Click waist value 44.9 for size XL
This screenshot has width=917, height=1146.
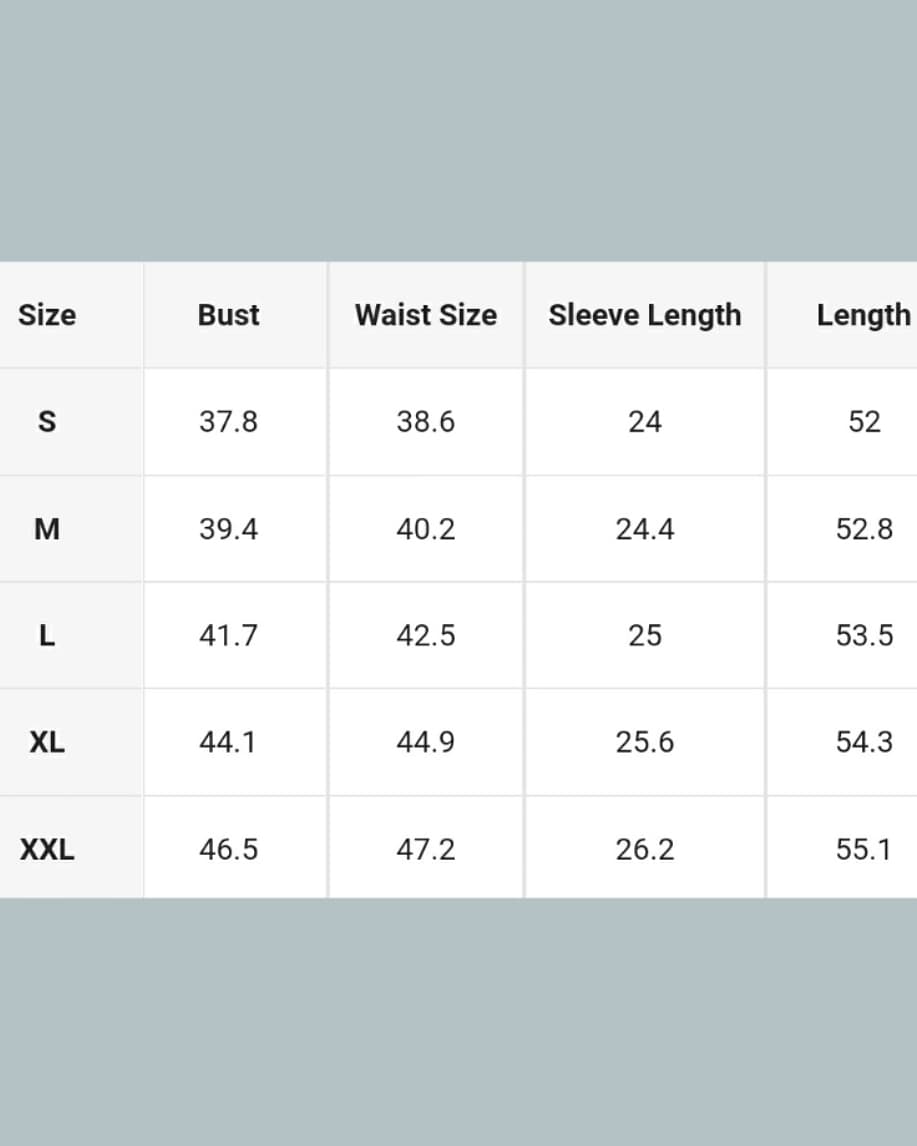tap(425, 743)
